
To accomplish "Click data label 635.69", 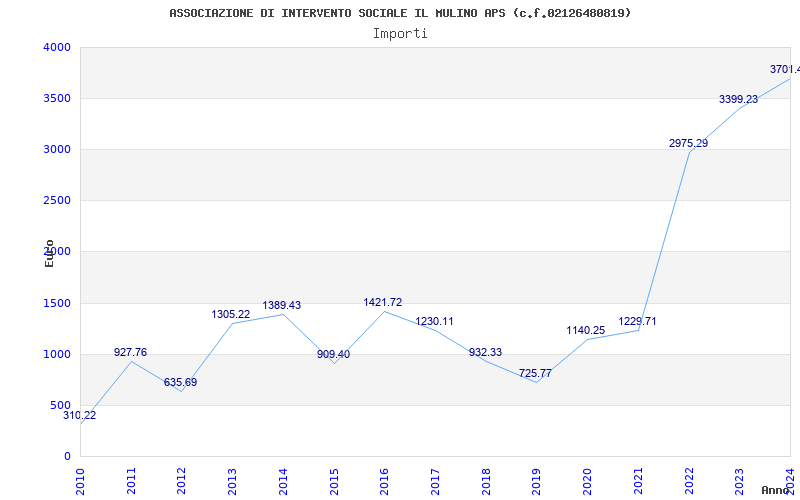I will (x=180, y=382).
